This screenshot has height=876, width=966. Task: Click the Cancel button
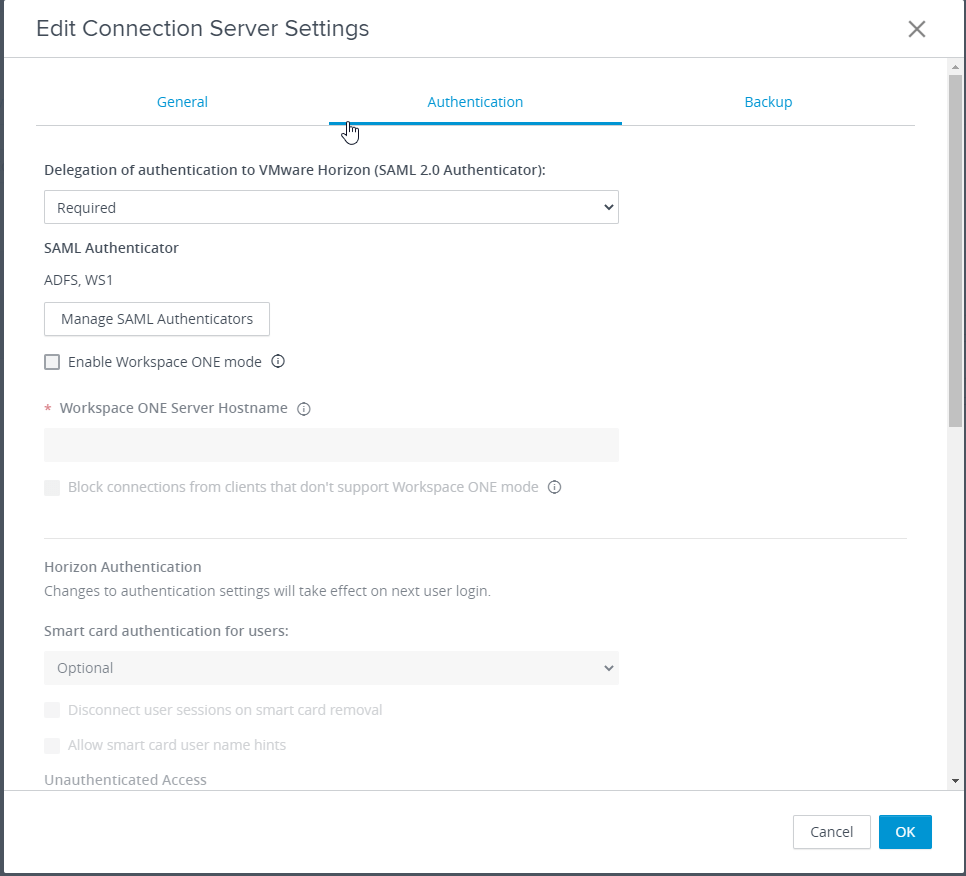pos(832,832)
